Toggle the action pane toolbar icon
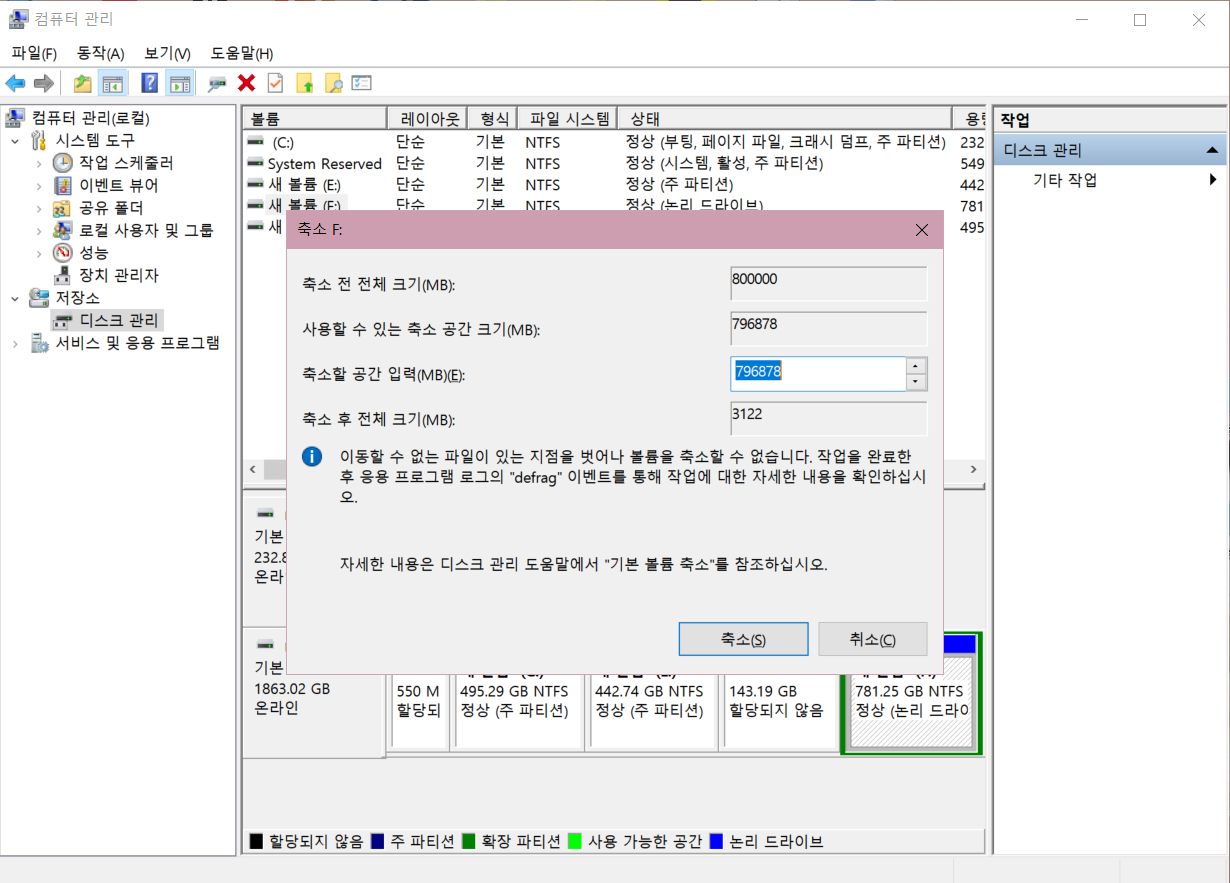The width and height of the screenshot is (1230, 883). coord(182,83)
